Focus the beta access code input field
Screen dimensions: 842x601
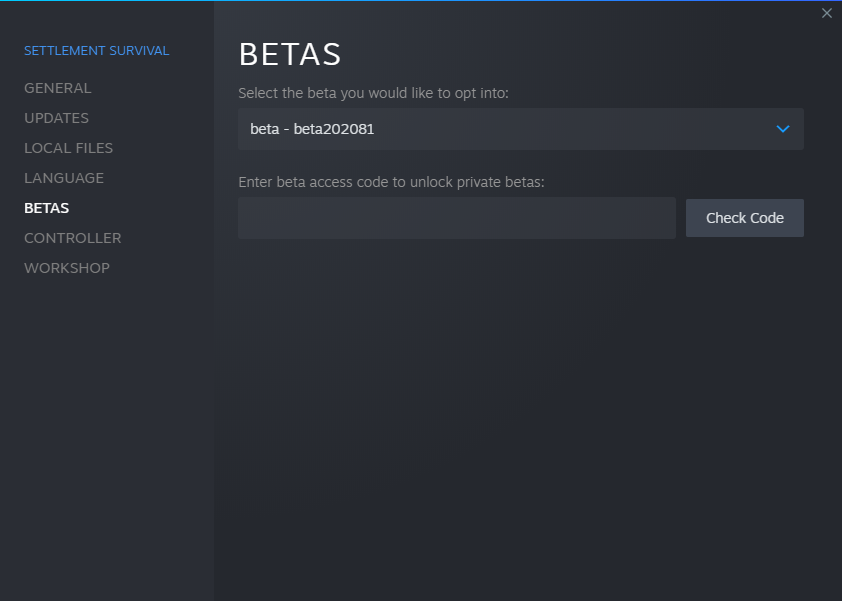click(456, 218)
